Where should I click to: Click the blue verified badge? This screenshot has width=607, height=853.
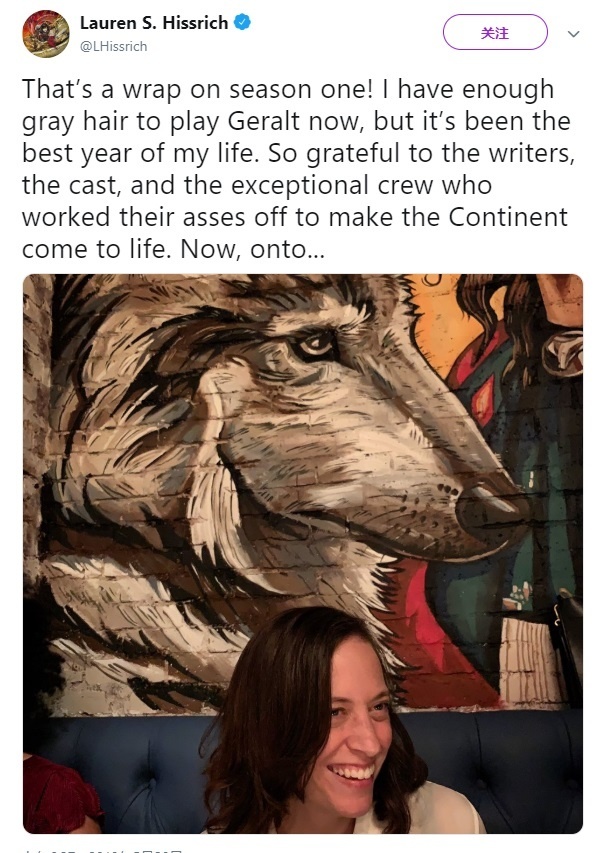242,23
